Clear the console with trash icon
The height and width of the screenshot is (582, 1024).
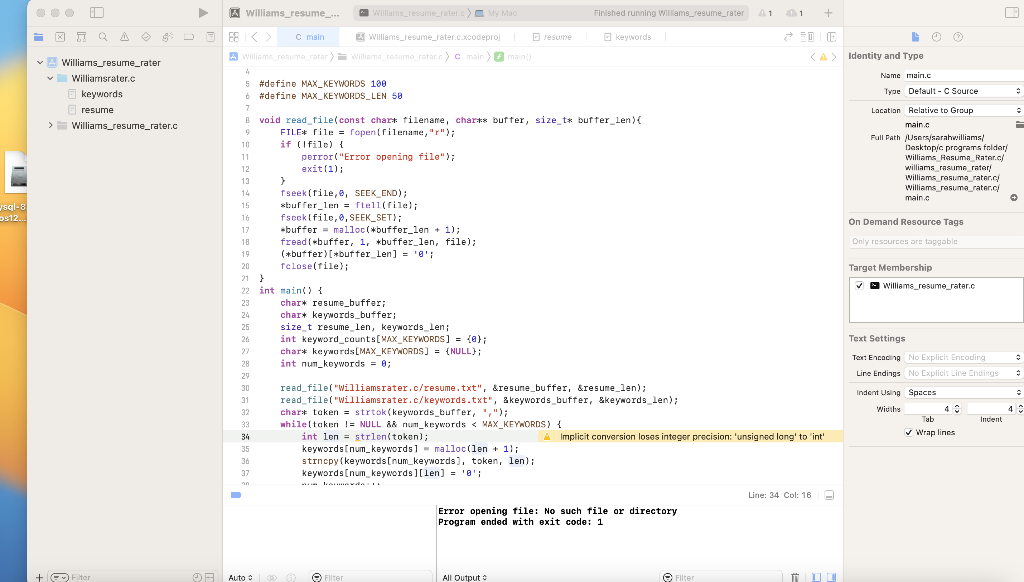tap(795, 577)
